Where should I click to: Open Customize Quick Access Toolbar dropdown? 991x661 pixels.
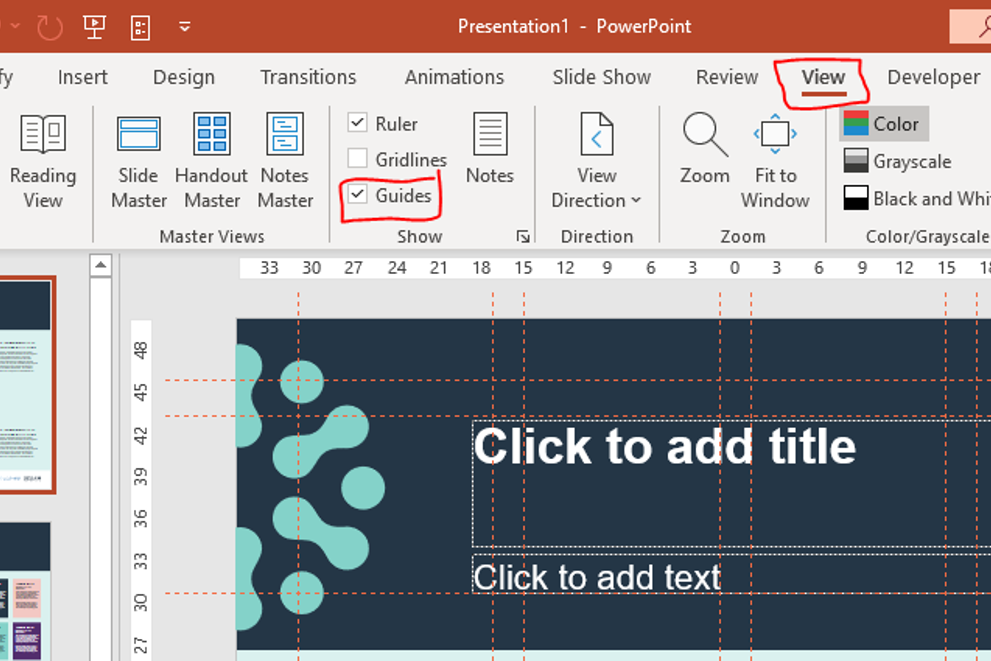(x=185, y=26)
